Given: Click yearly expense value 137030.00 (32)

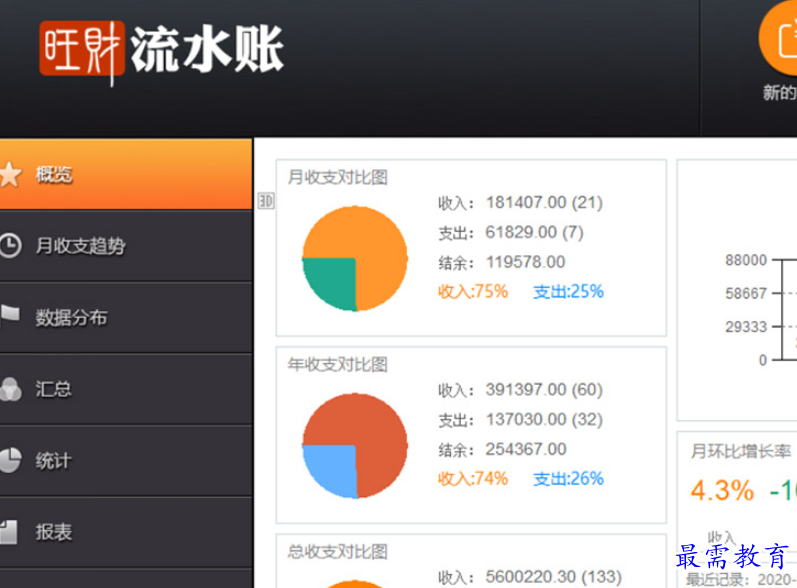Looking at the screenshot, I should (544, 419).
